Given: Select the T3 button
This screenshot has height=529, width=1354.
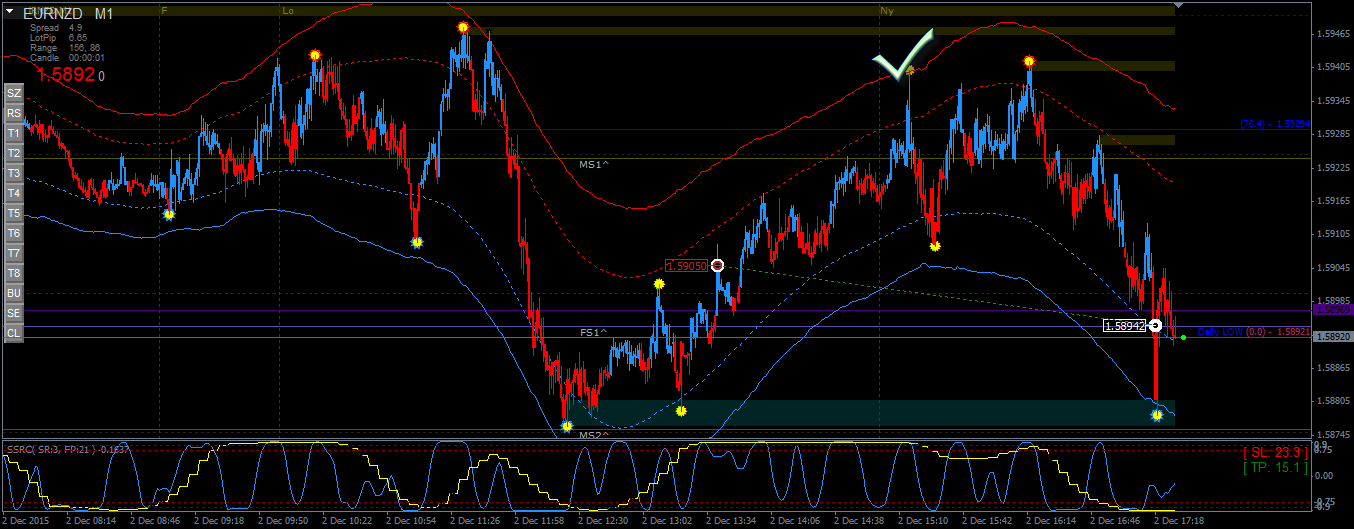Looking at the screenshot, I should 14,173.
